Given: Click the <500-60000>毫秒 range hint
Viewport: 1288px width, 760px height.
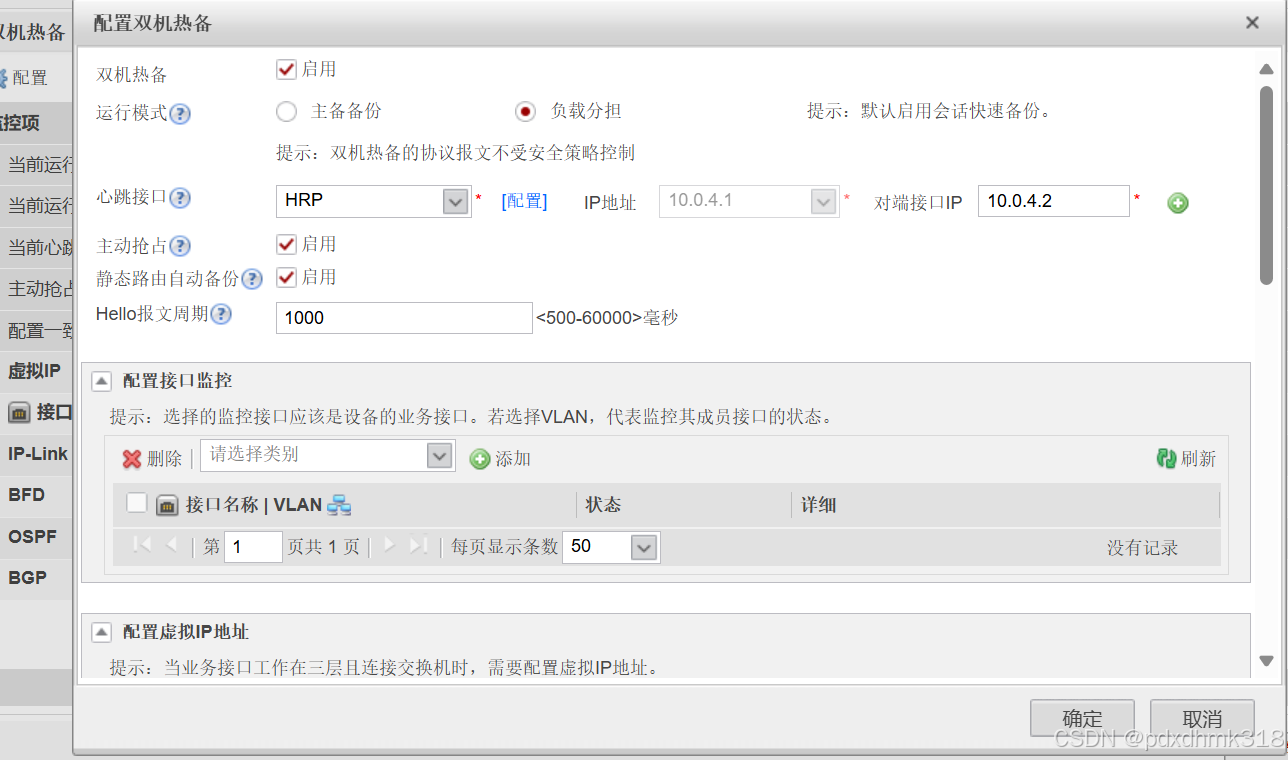Looking at the screenshot, I should click(607, 318).
